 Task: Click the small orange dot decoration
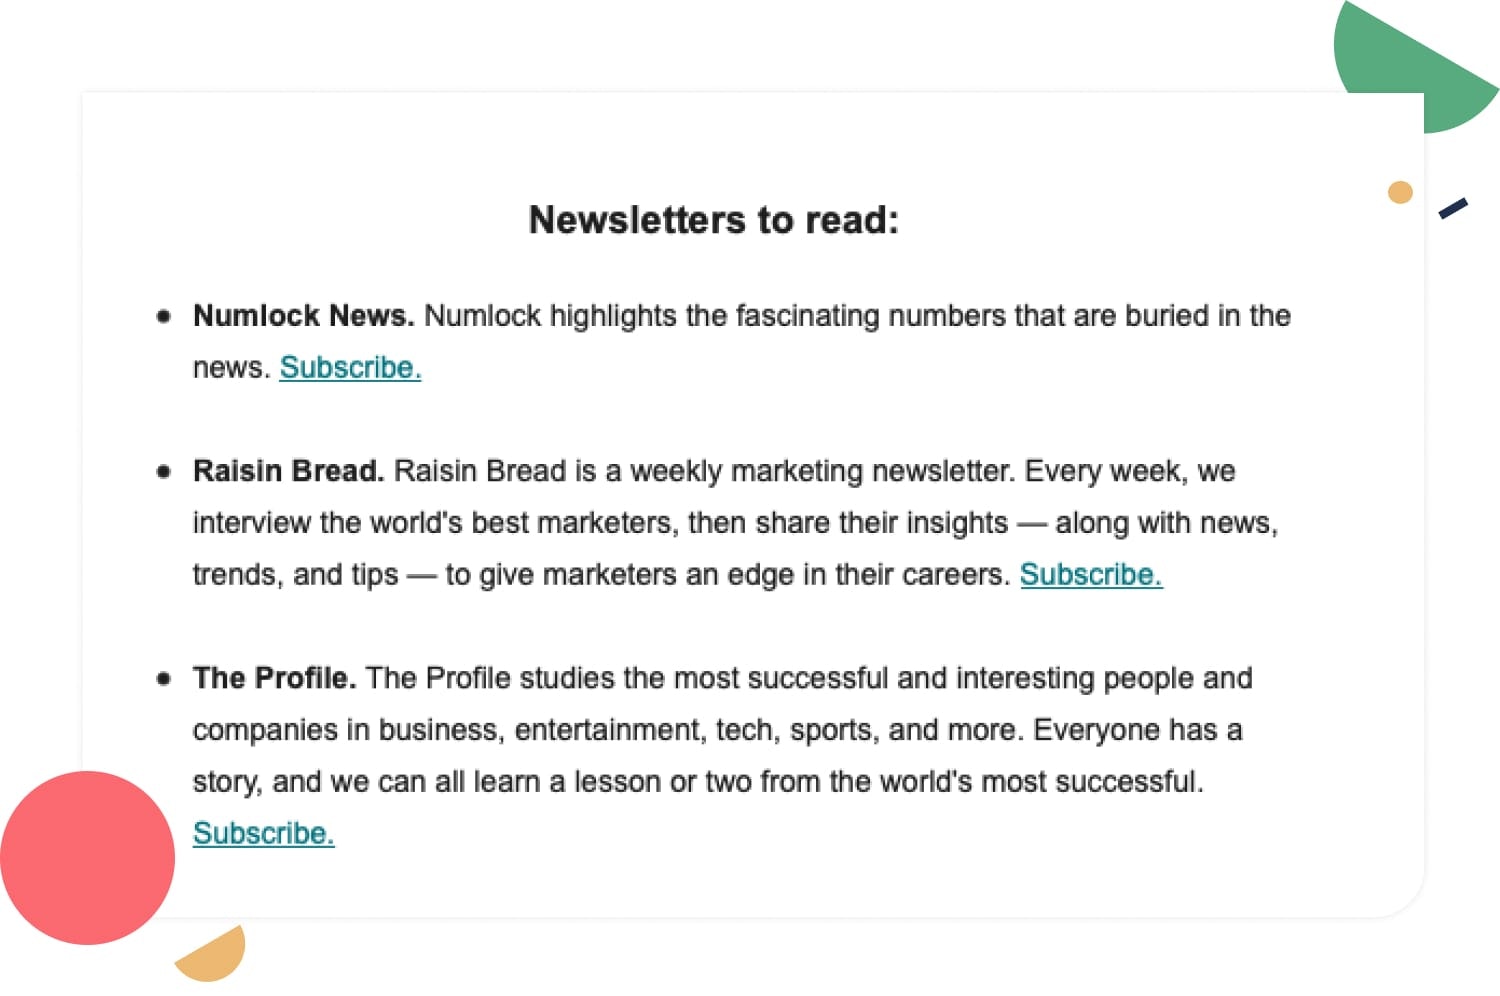tap(1400, 192)
